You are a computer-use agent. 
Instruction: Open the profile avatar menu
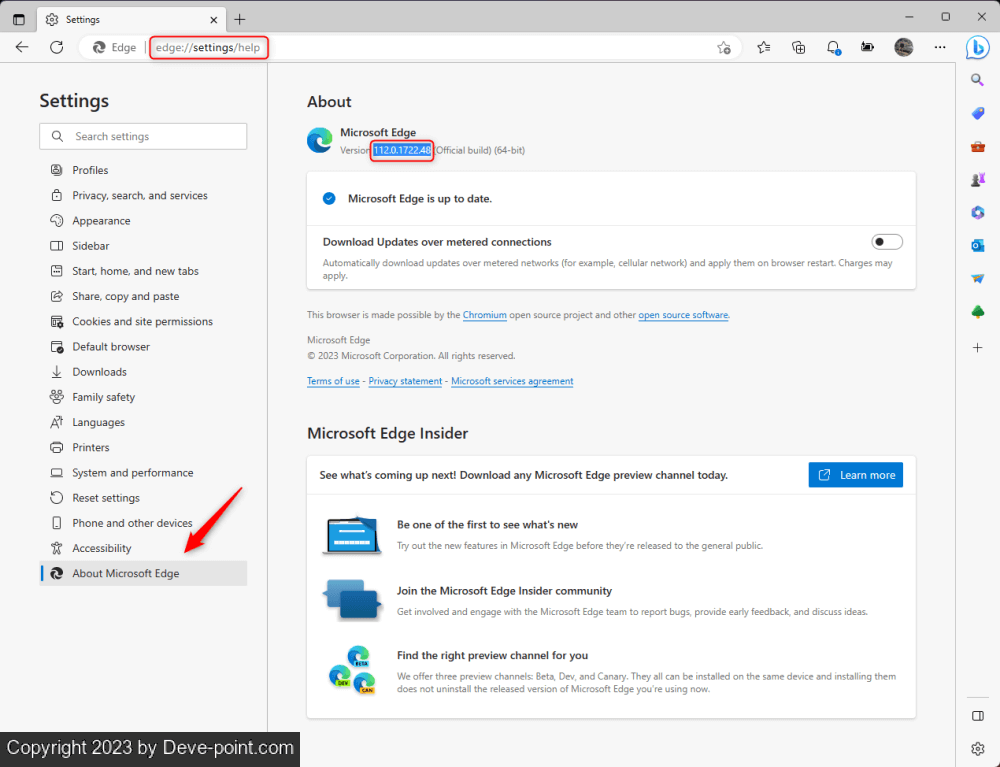[x=903, y=47]
